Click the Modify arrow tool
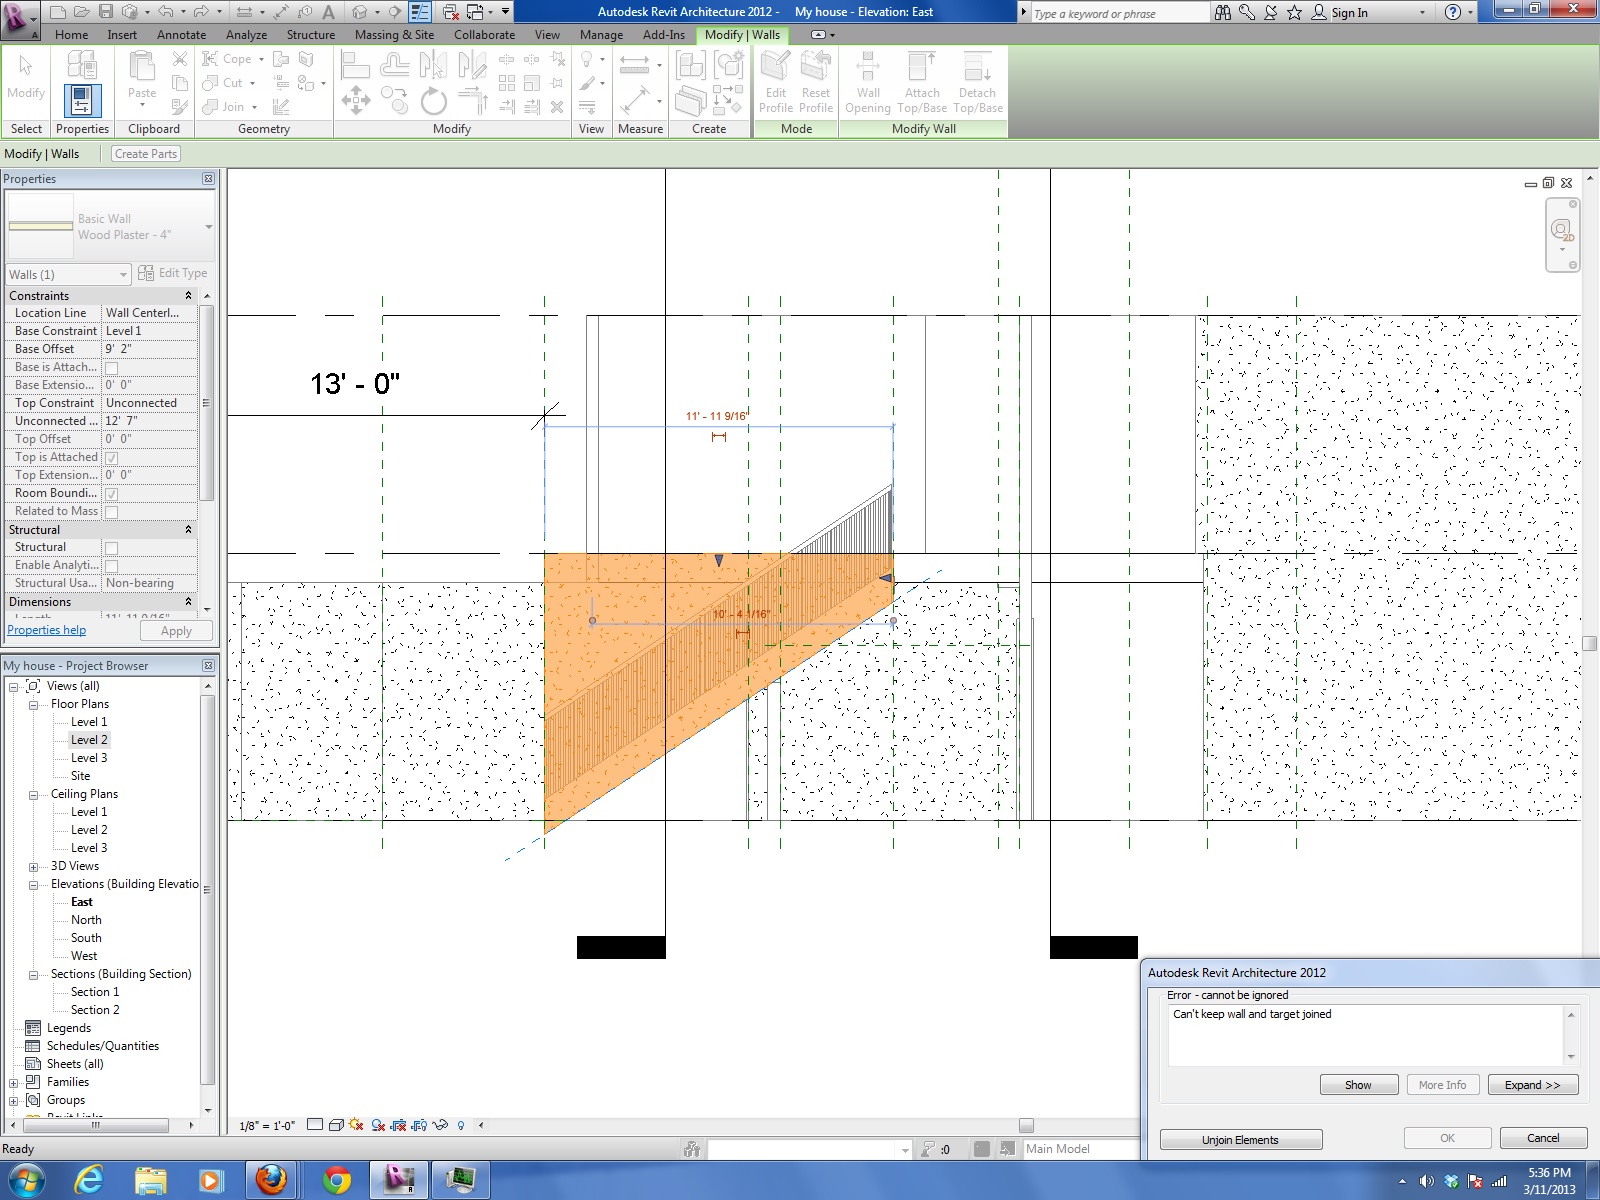The image size is (1600, 1200). pos(26,66)
